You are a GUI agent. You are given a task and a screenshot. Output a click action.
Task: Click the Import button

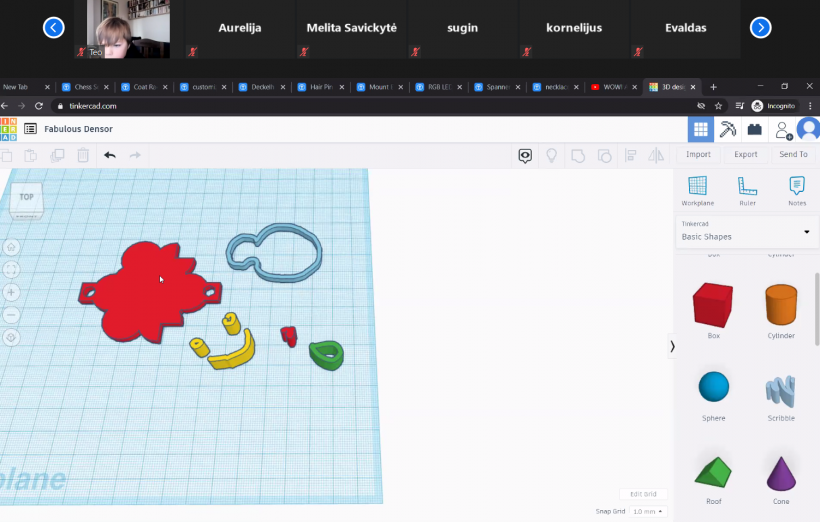coord(698,154)
